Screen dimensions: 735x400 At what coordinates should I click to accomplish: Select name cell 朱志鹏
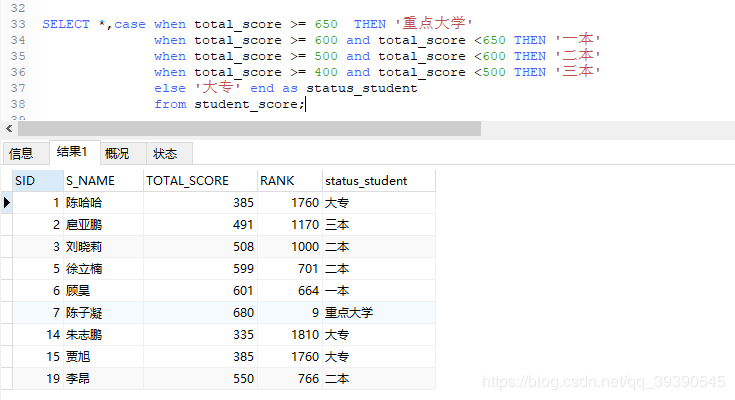point(103,335)
